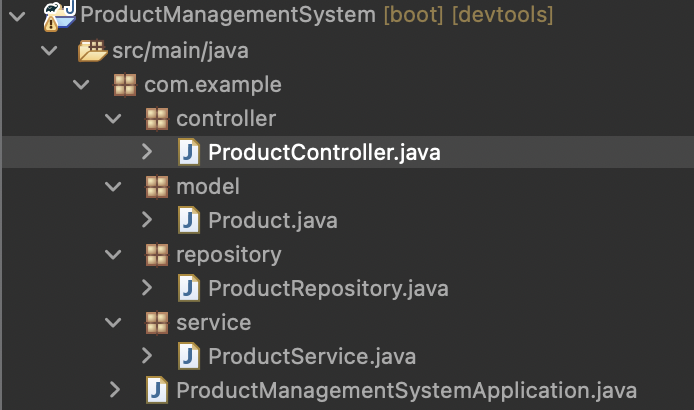Viewport: 694px width, 410px height.
Task: Click the repository package icon
Action: click(x=157, y=255)
